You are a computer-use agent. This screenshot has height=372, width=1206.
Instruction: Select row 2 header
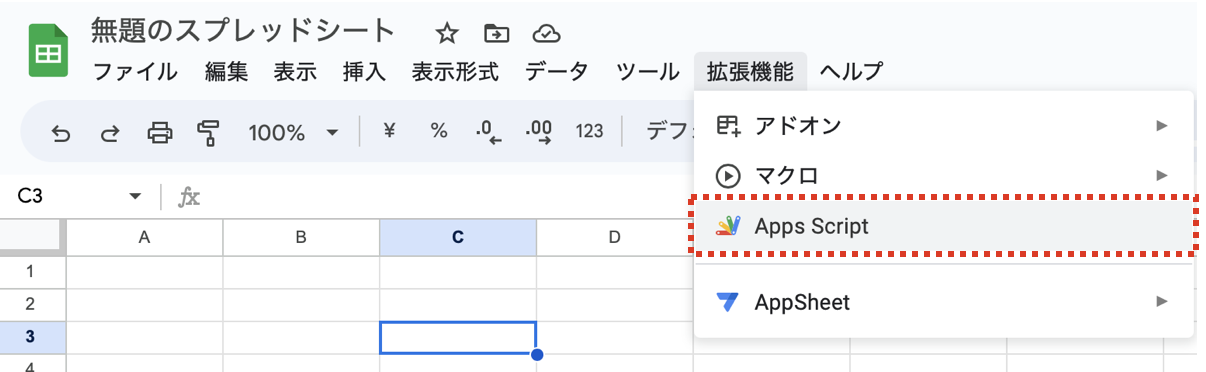pyautogui.click(x=32, y=304)
